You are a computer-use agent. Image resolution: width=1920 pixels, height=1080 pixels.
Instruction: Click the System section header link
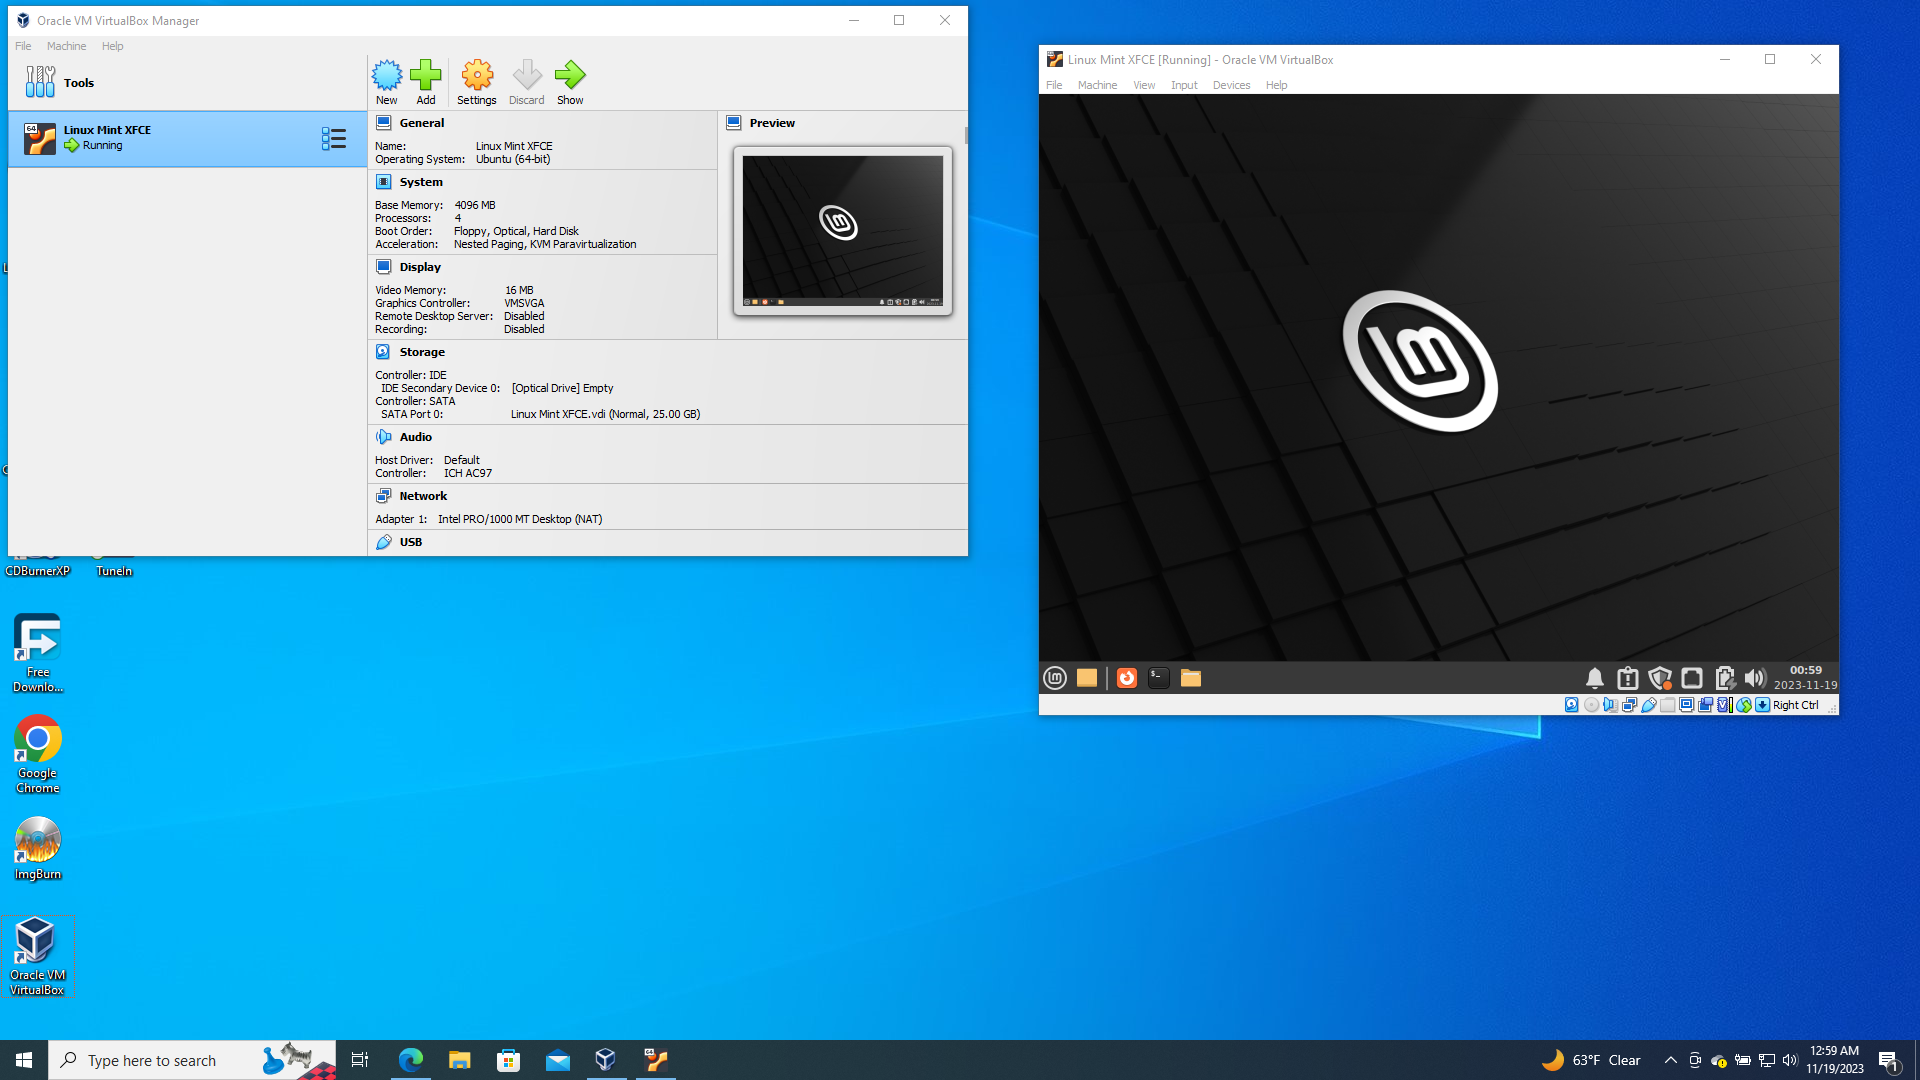coord(420,182)
